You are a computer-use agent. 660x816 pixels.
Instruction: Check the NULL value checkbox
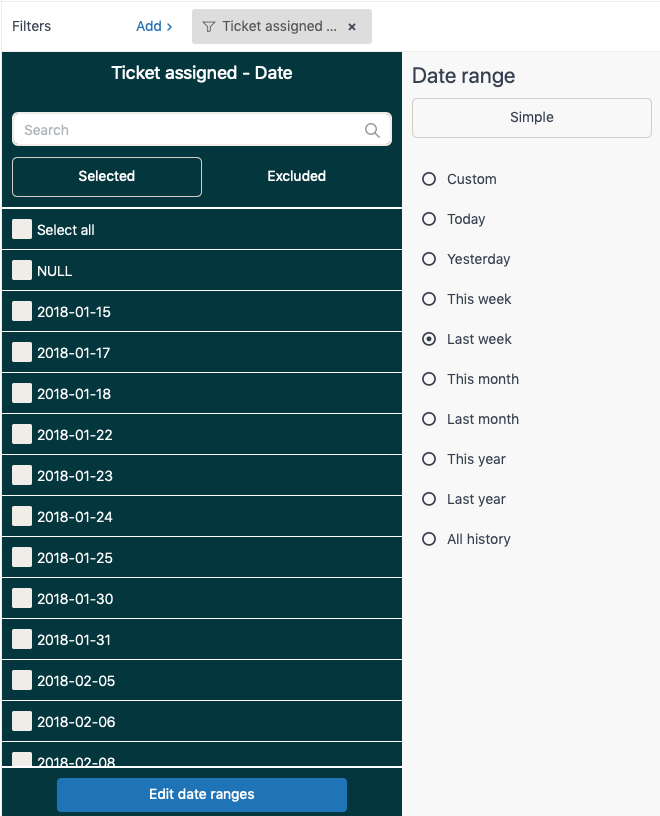coord(22,271)
